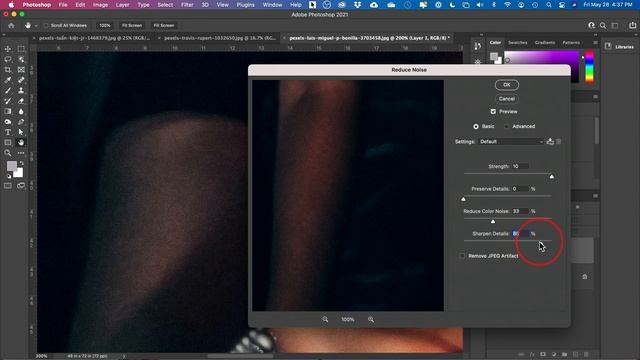Select the Eyedropper tool
Screen dimensions: 640x360
[x=8, y=80]
